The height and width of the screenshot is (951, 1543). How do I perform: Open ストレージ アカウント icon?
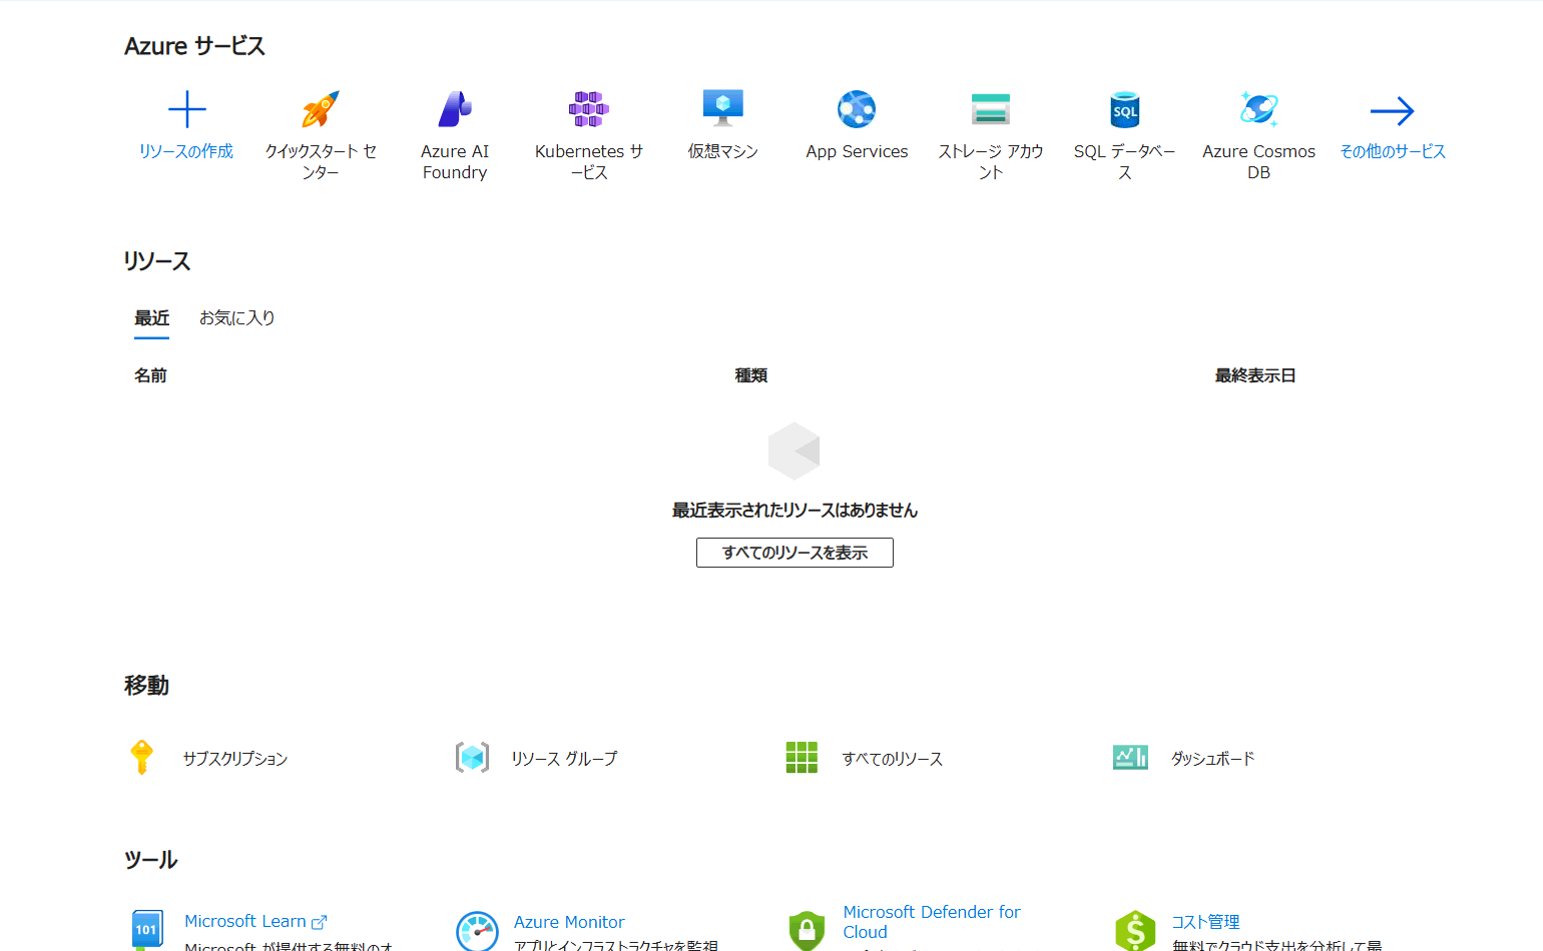tap(990, 110)
